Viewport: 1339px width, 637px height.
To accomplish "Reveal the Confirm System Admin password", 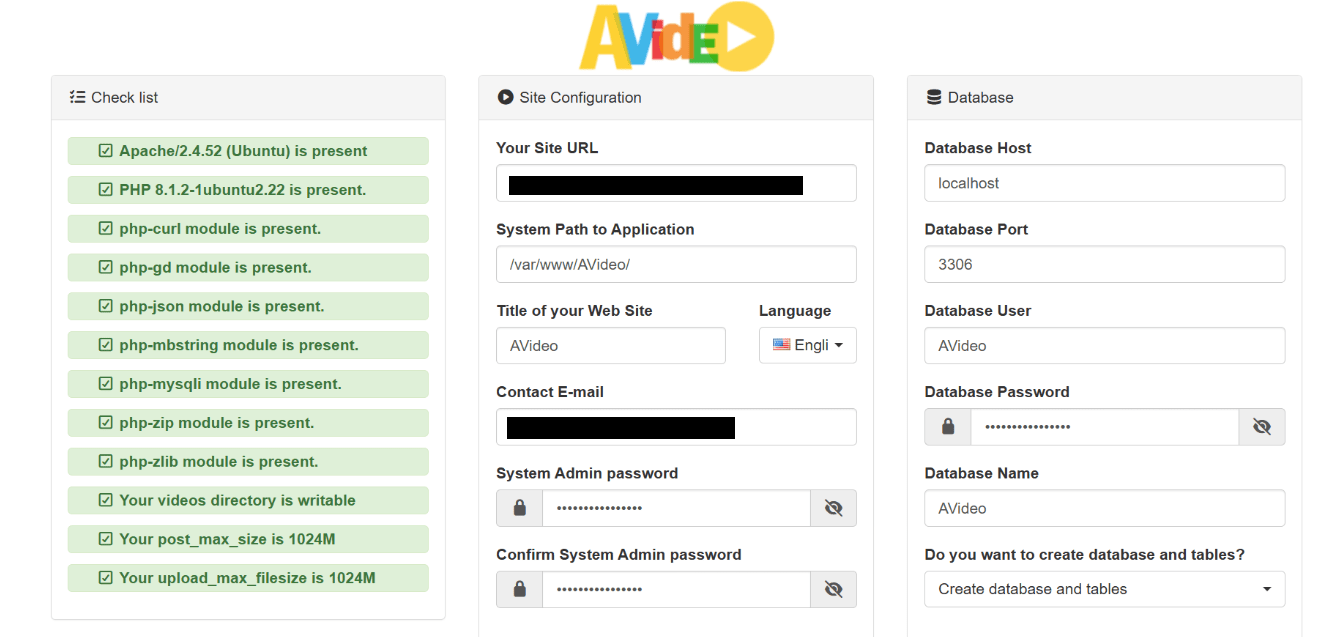I will coord(833,589).
